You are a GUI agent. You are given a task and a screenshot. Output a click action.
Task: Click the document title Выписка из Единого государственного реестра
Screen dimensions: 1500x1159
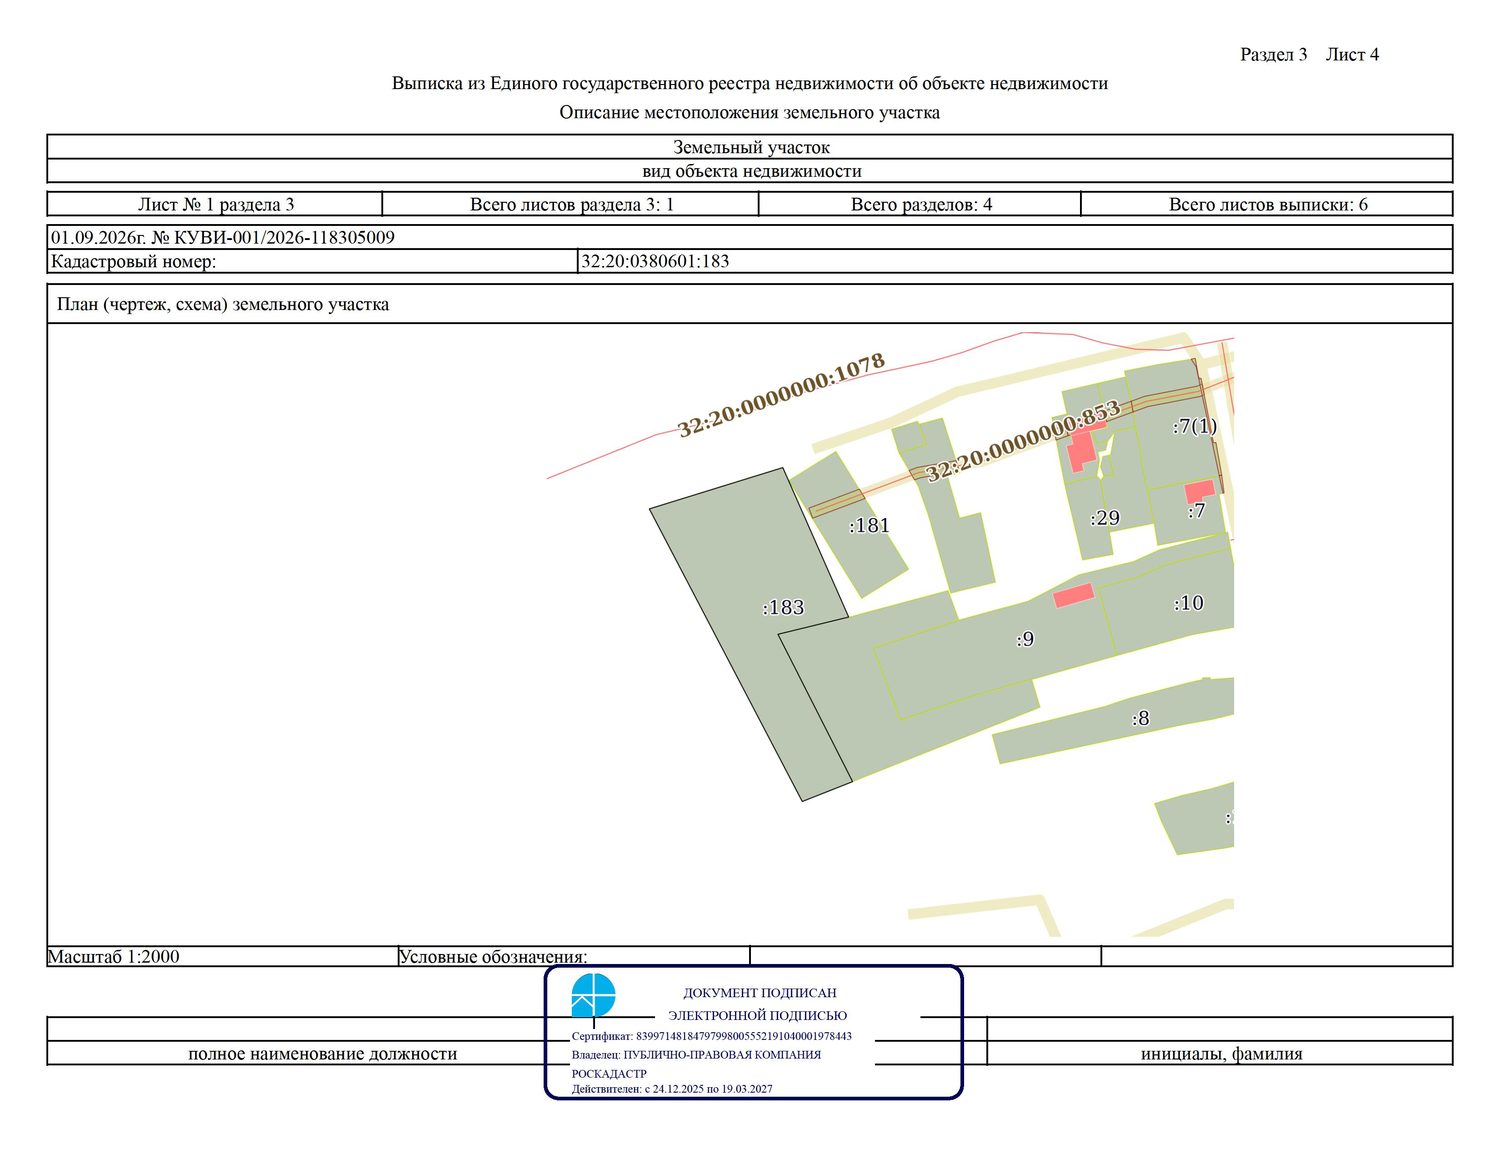point(750,83)
